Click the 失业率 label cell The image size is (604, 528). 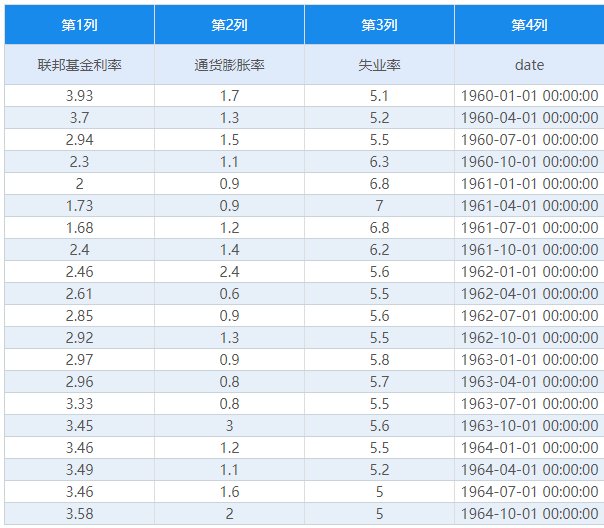click(379, 65)
